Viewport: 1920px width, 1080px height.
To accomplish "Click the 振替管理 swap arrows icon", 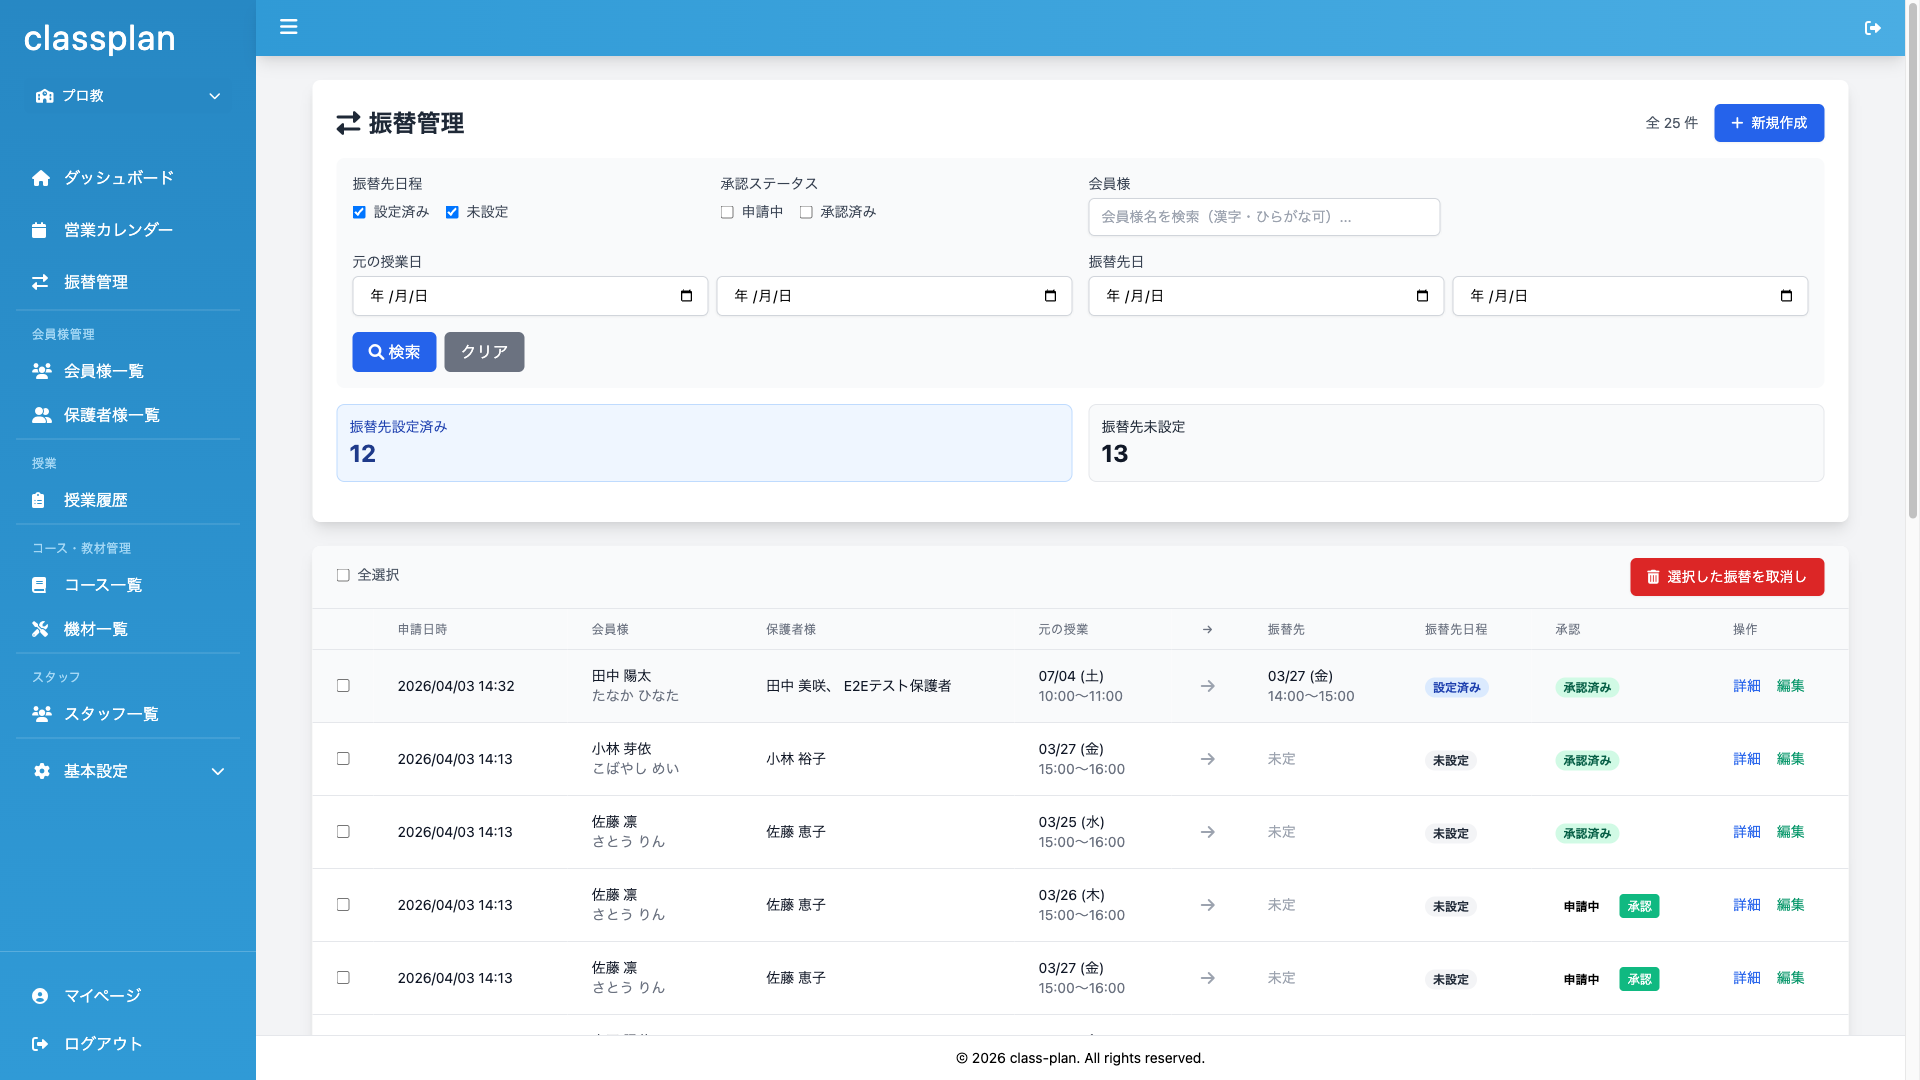I will click(x=41, y=282).
